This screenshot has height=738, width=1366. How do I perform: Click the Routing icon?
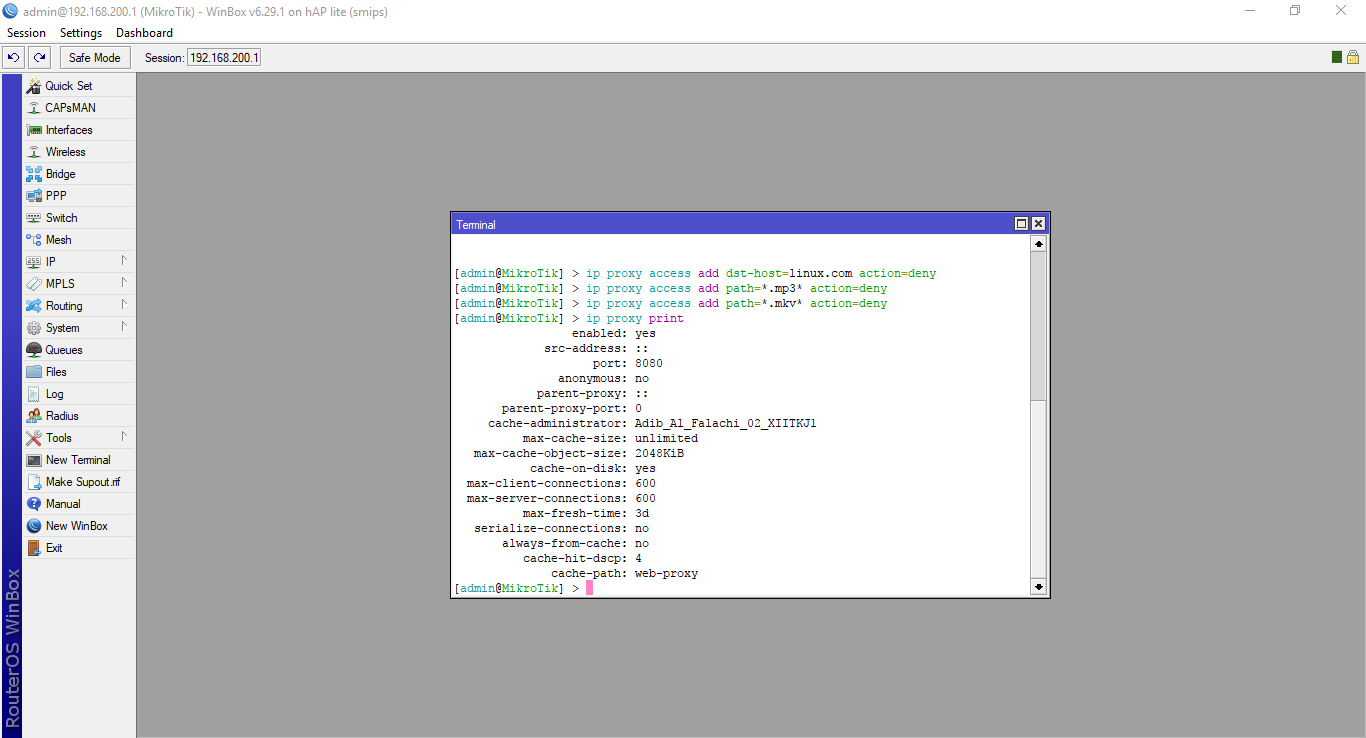[x=34, y=306]
